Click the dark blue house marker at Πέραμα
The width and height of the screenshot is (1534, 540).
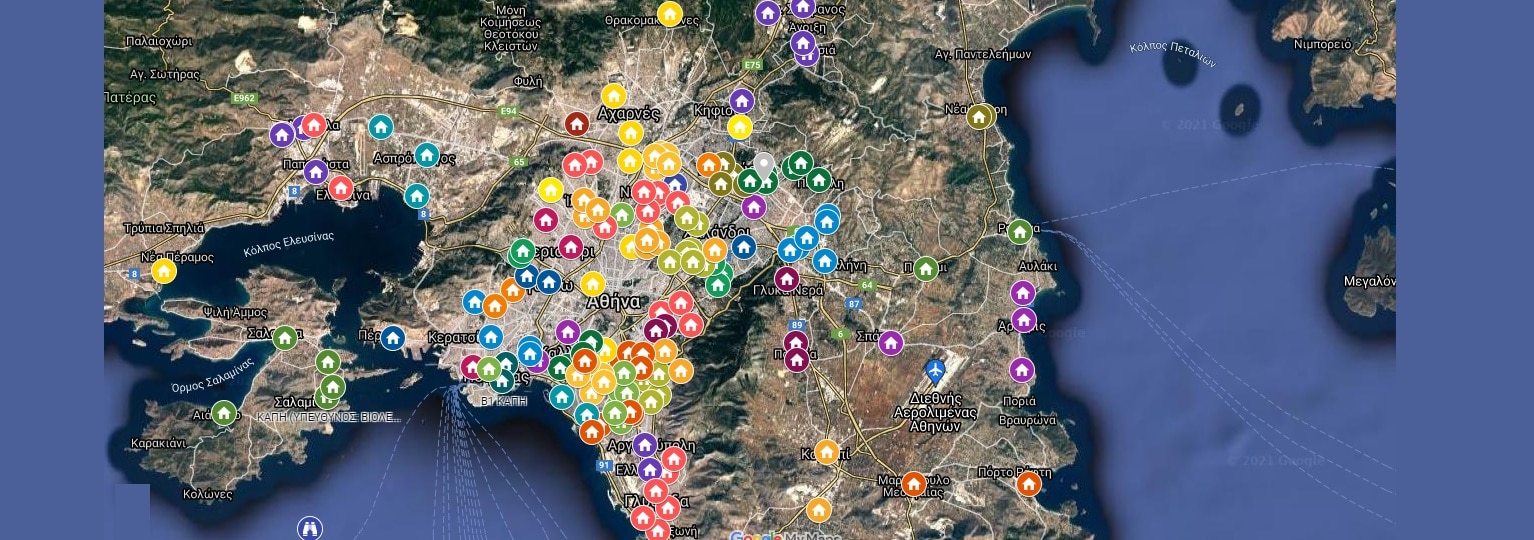click(393, 338)
